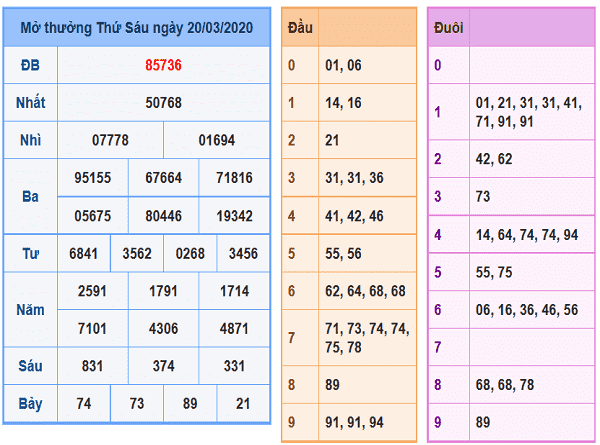Select '14, 16' in the Đầu table
The image size is (600, 445).
tap(343, 103)
